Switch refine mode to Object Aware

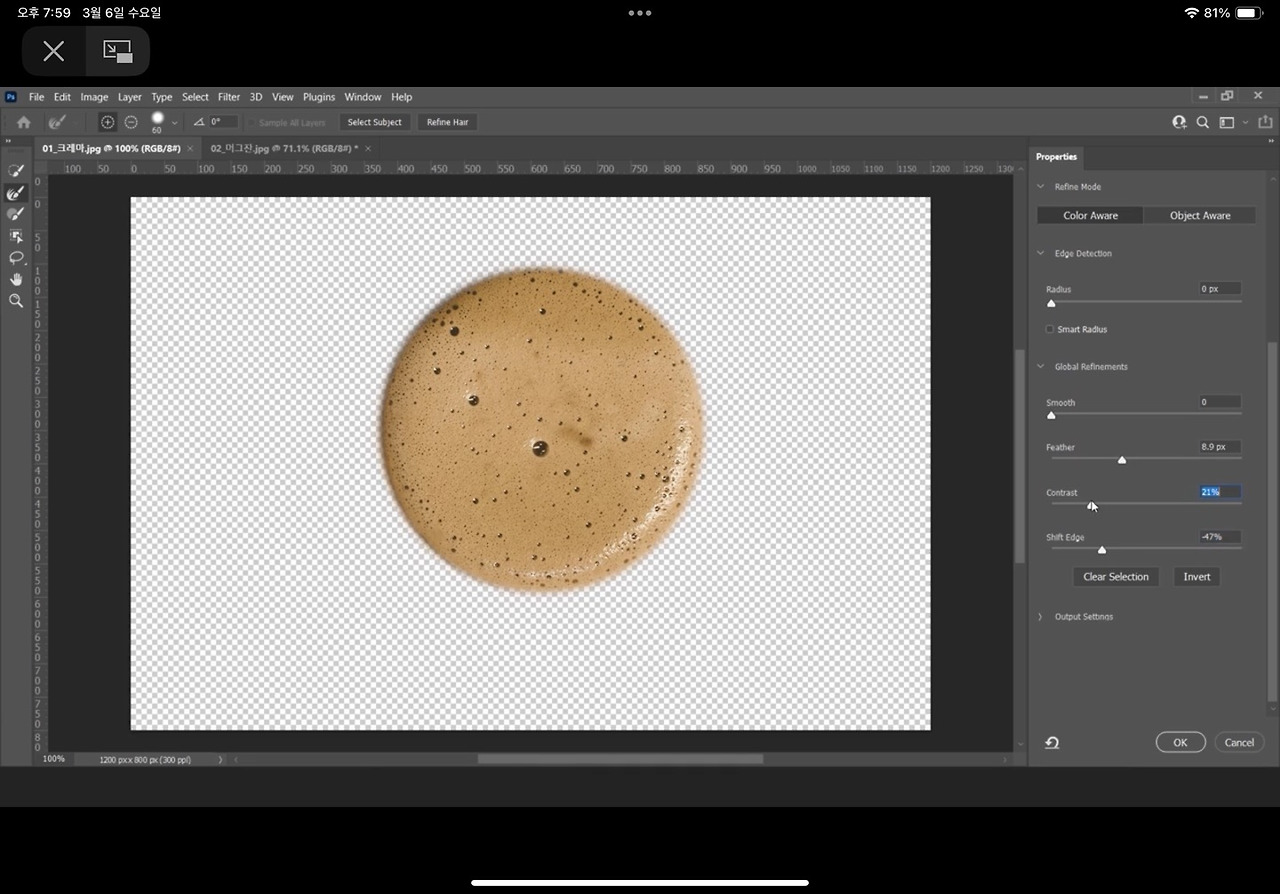[1200, 215]
